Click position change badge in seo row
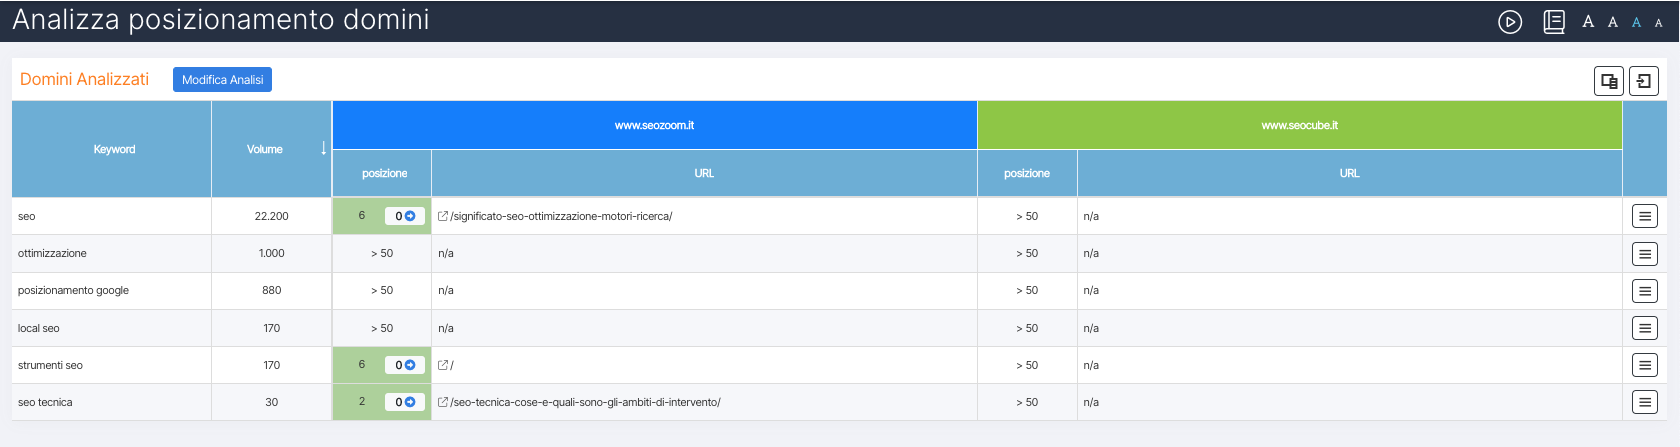This screenshot has width=1680, height=447. pos(405,216)
